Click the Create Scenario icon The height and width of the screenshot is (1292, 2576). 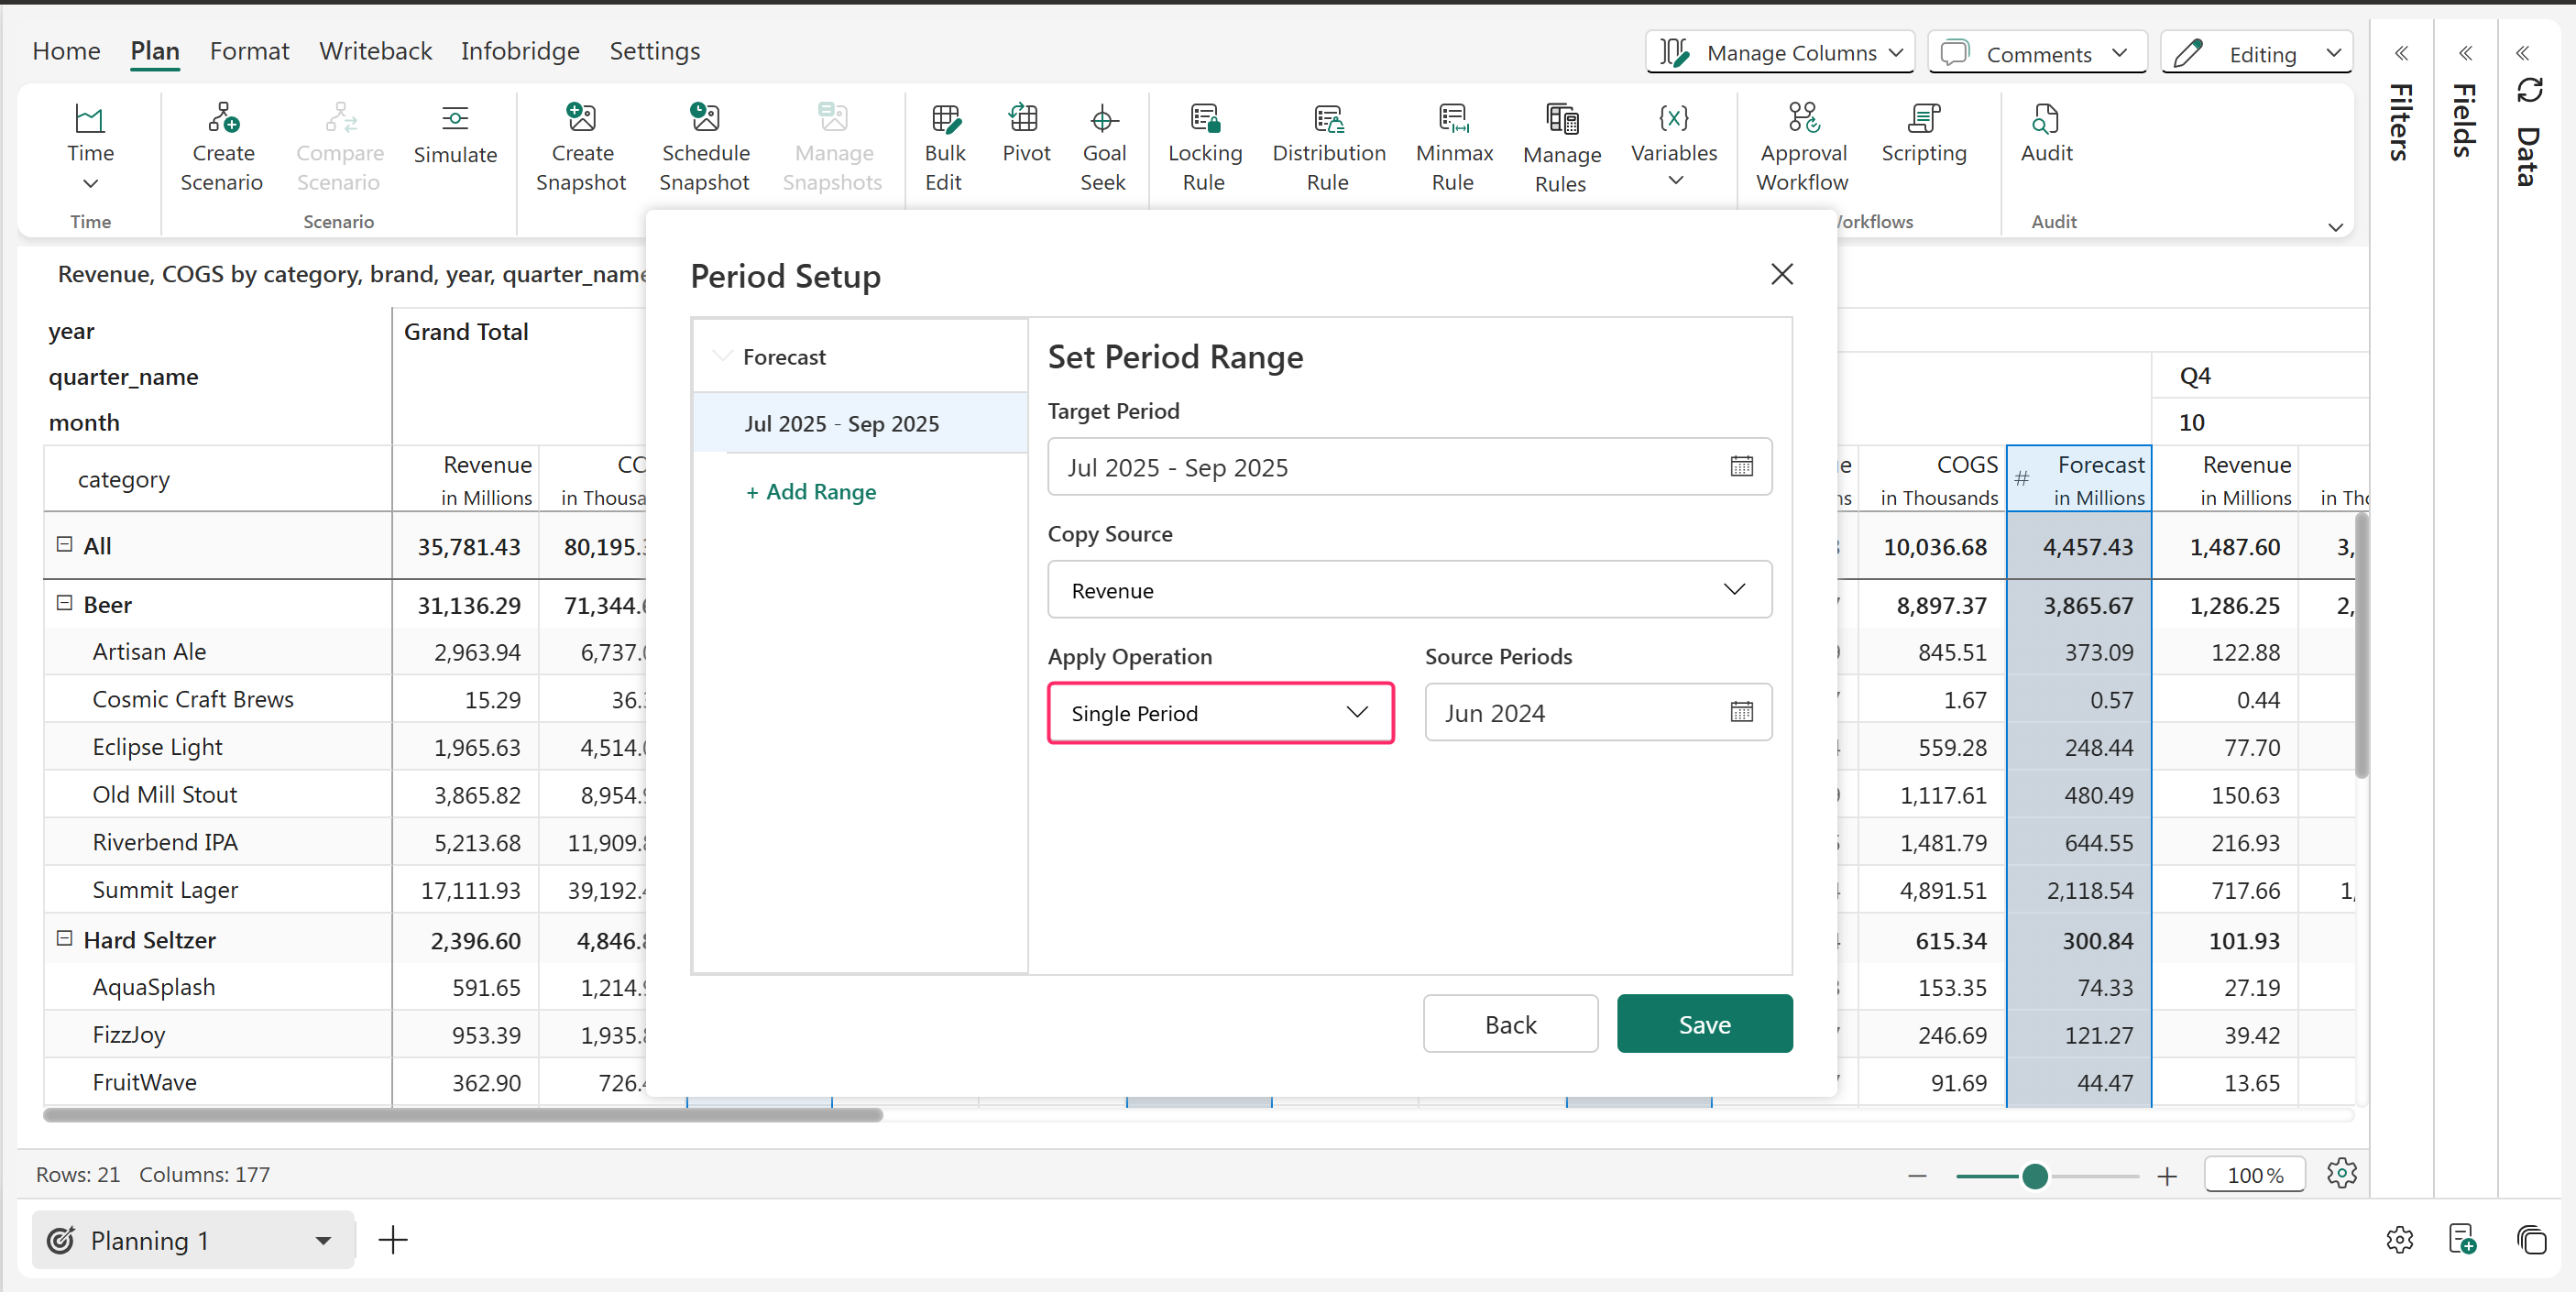(x=222, y=119)
